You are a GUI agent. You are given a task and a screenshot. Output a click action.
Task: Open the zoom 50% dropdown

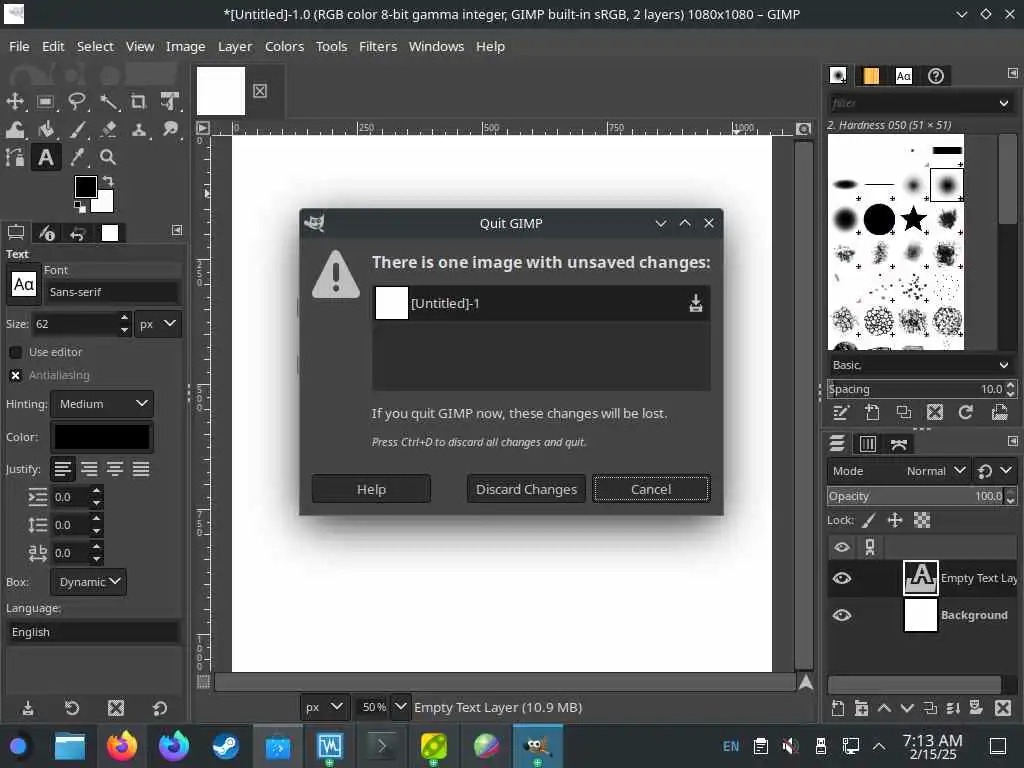[x=400, y=707]
